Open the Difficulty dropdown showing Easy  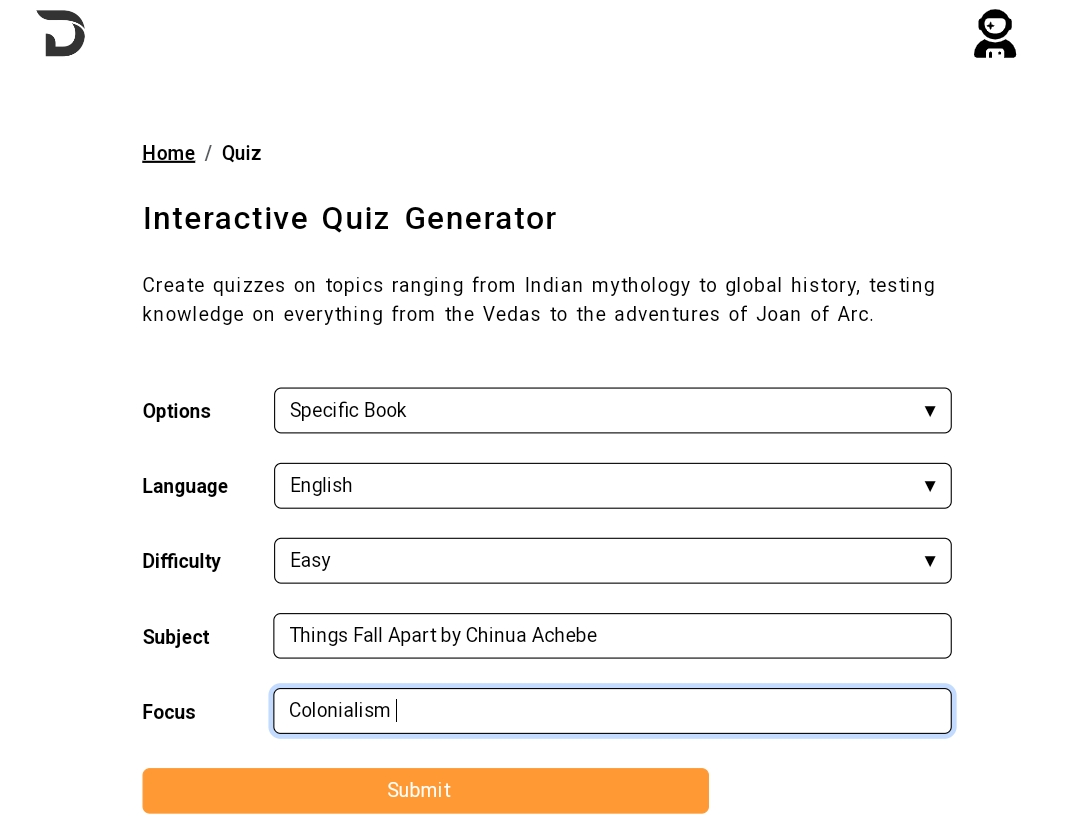tap(612, 561)
